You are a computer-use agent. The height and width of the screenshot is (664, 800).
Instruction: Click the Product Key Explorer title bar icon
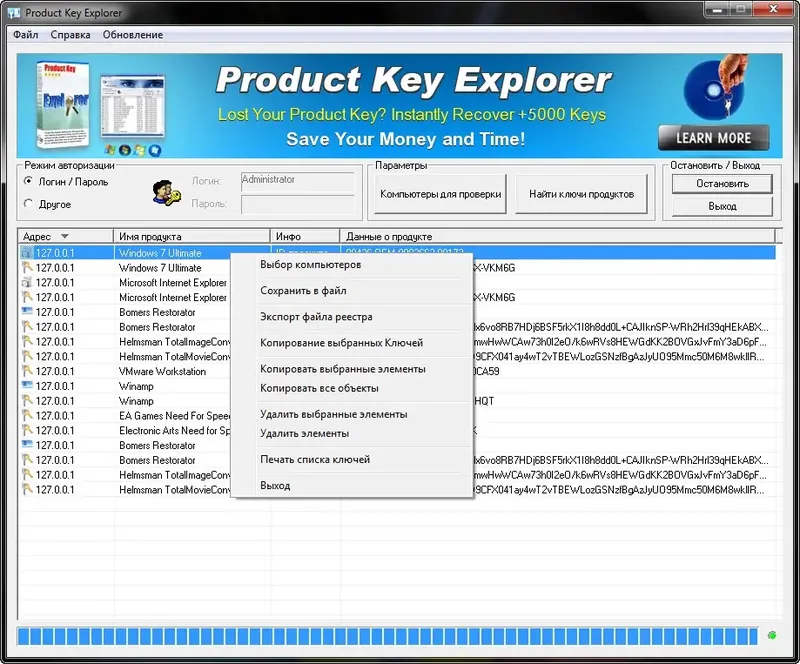(x=12, y=12)
